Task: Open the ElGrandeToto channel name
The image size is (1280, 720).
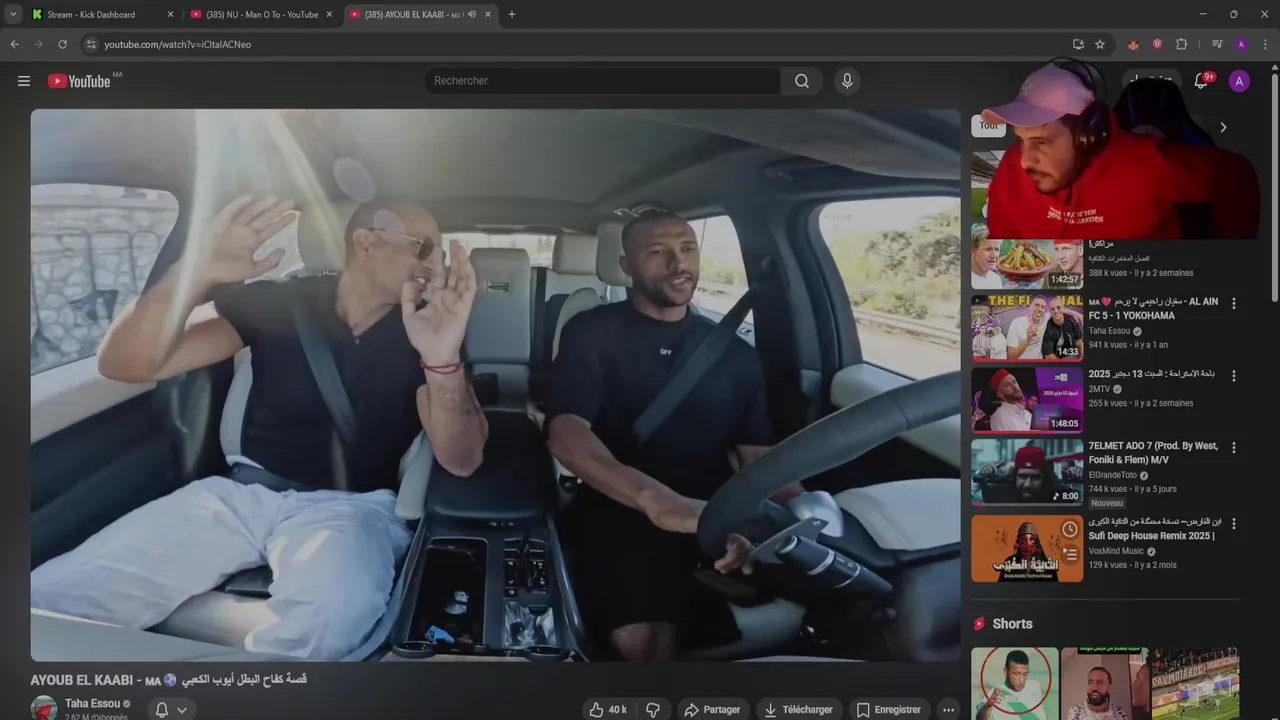Action: click(1113, 475)
